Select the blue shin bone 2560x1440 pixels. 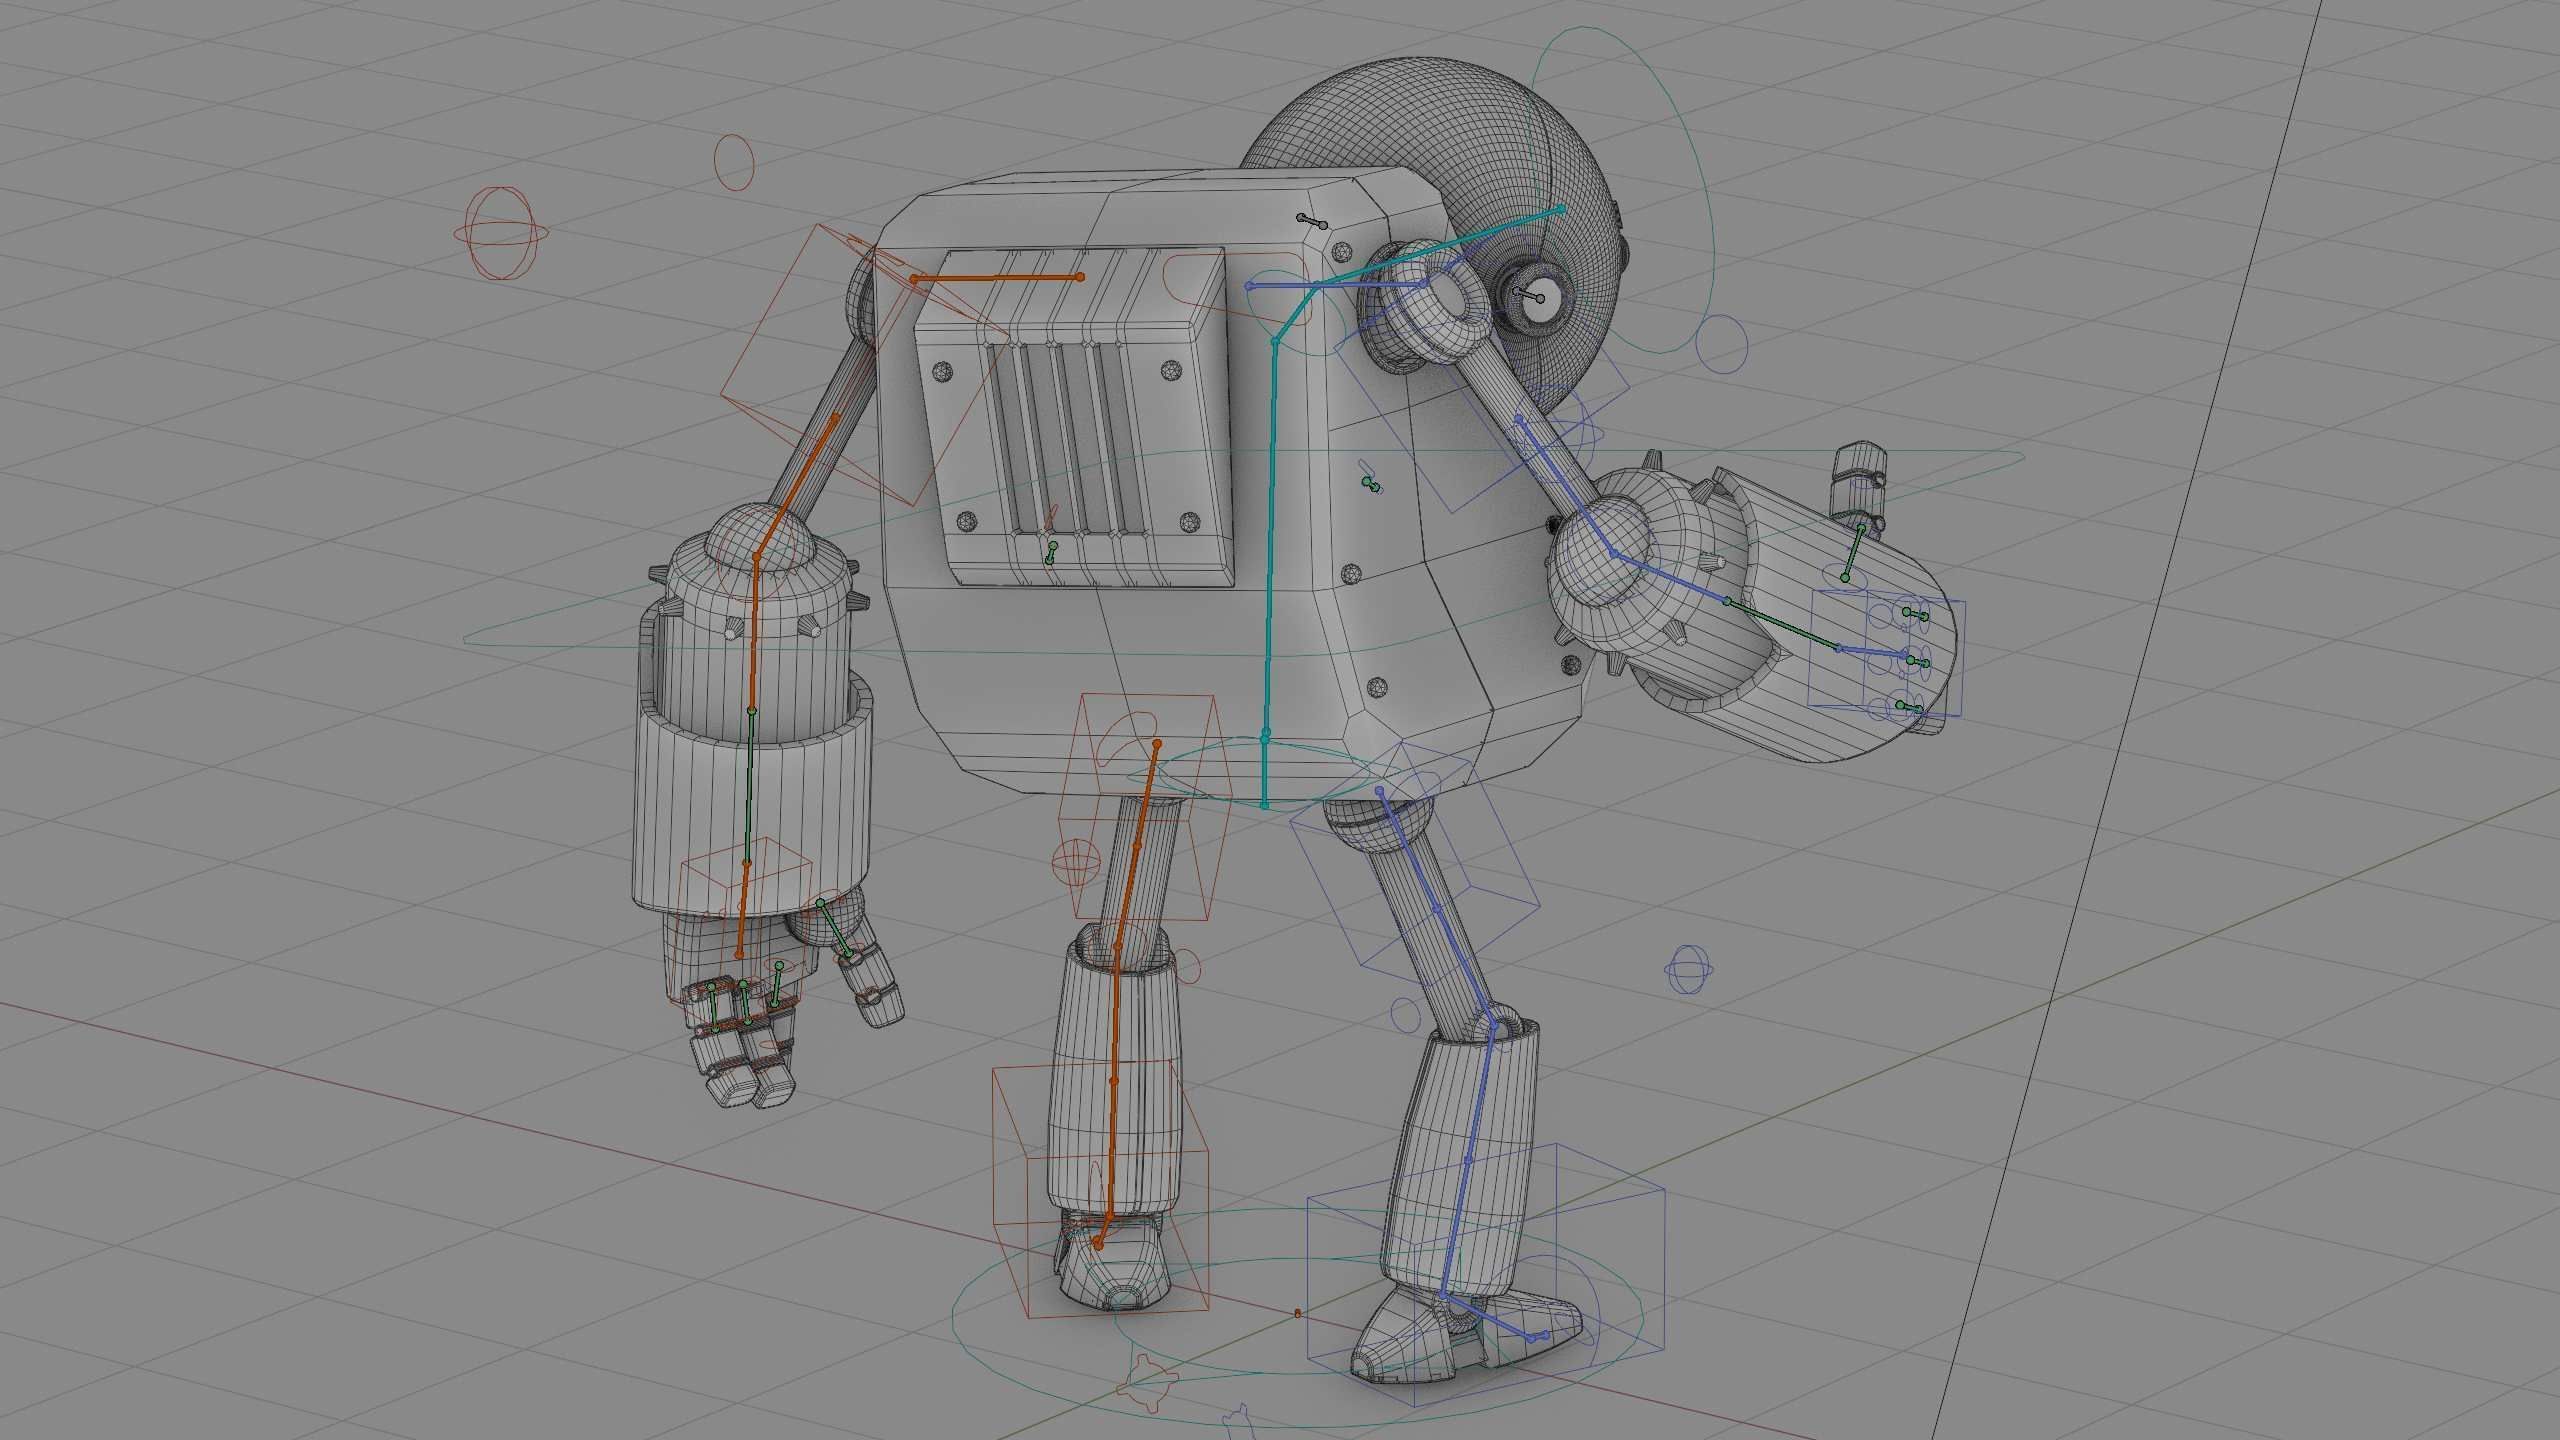pyautogui.click(x=1470, y=1160)
